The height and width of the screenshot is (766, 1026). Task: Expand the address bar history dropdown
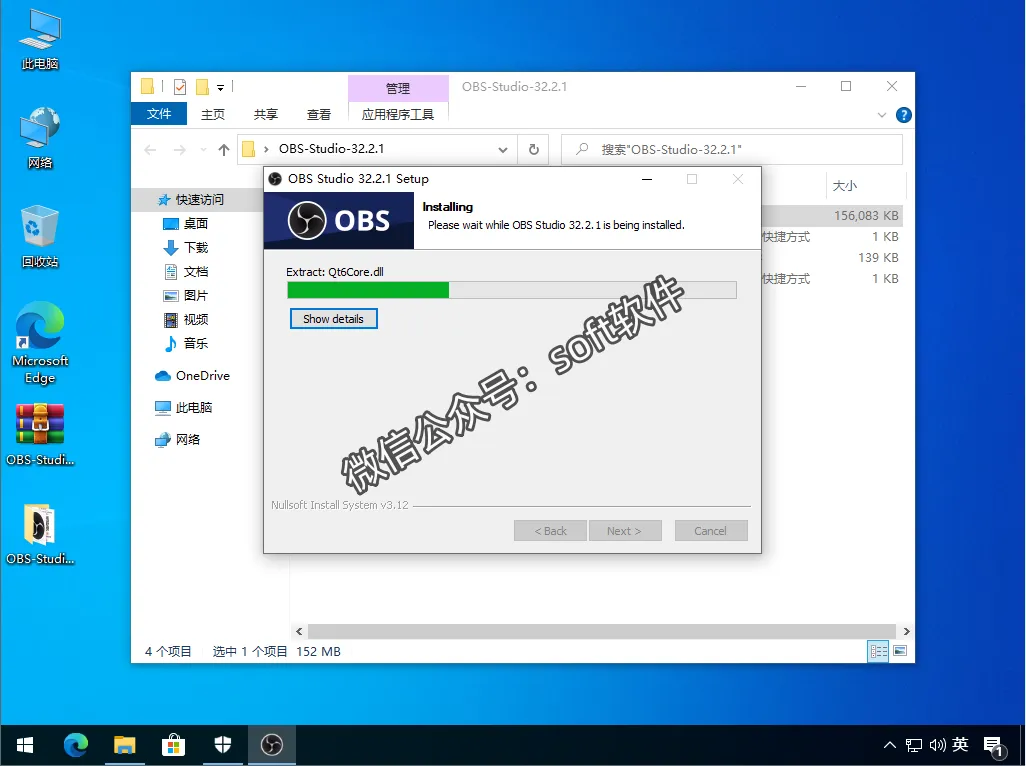[x=503, y=150]
